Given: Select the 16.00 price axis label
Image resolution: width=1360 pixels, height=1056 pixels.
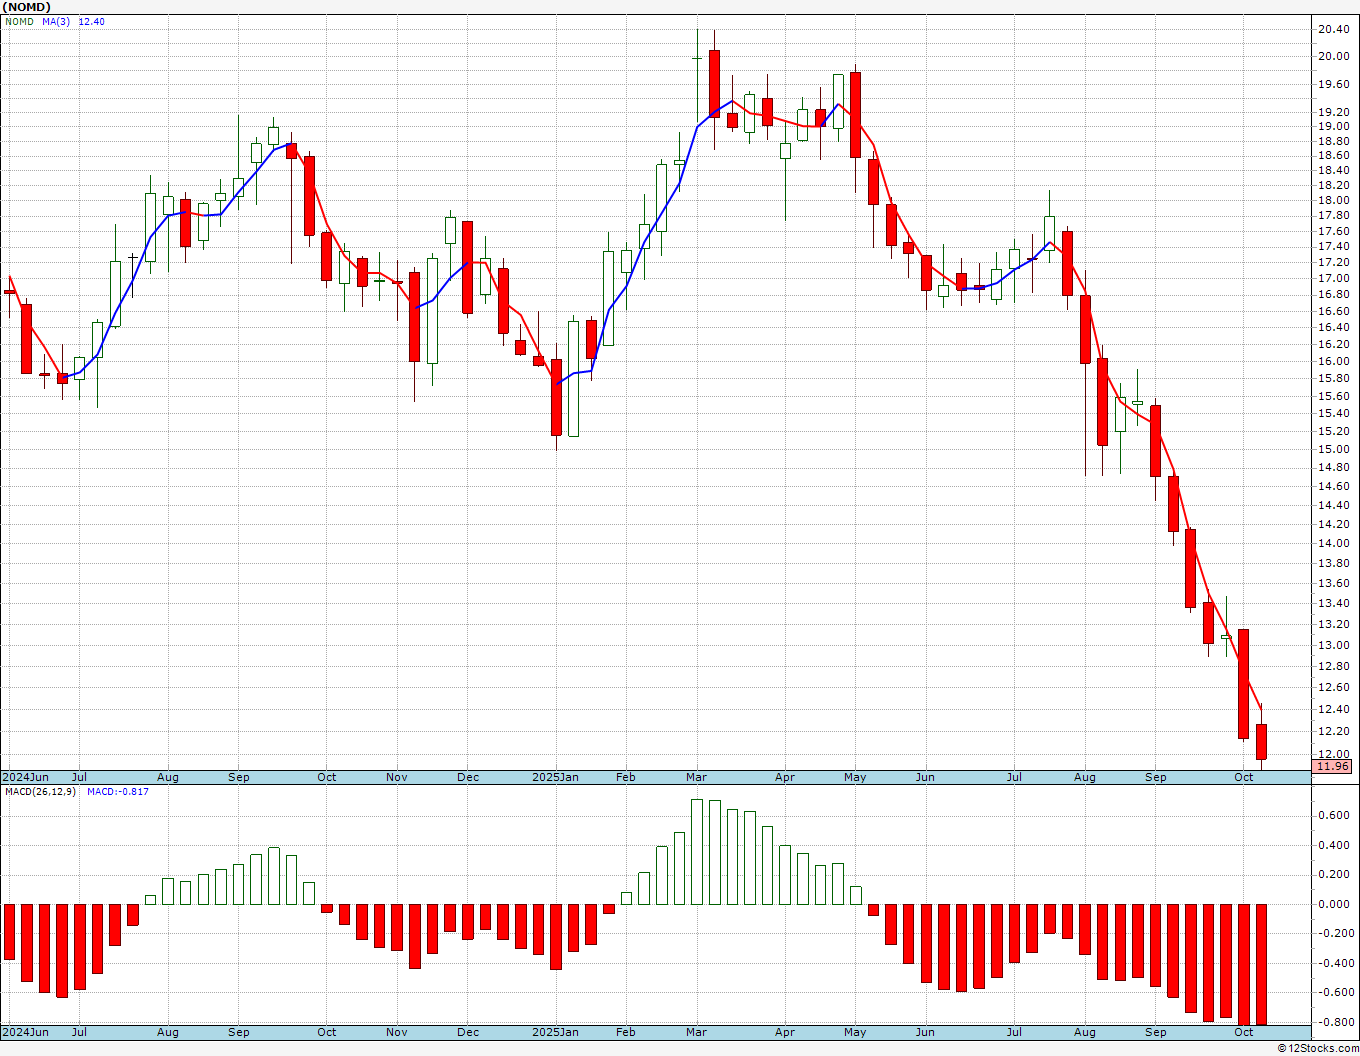Looking at the screenshot, I should coord(1333,361).
